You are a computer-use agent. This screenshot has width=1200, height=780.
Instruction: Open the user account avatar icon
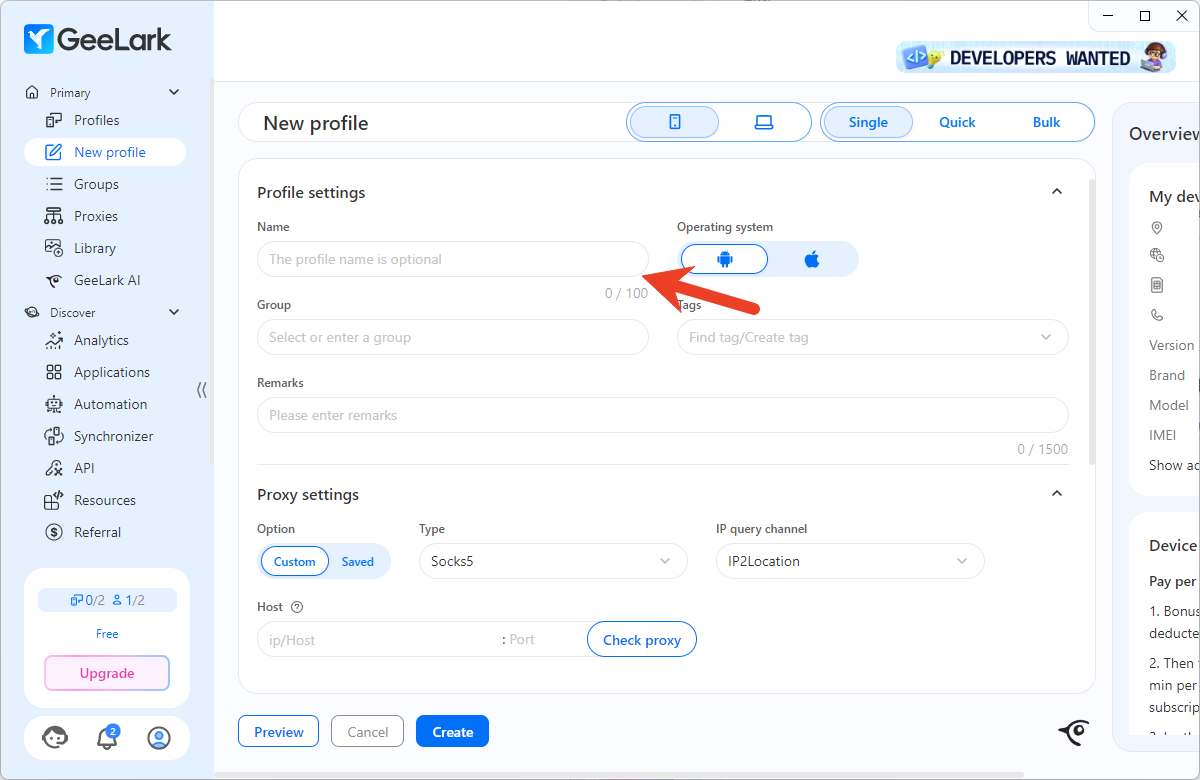click(x=158, y=739)
